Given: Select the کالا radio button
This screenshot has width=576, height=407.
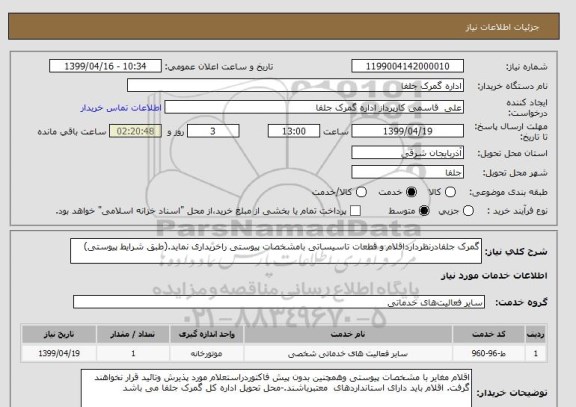Looking at the screenshot, I should point(450,192).
